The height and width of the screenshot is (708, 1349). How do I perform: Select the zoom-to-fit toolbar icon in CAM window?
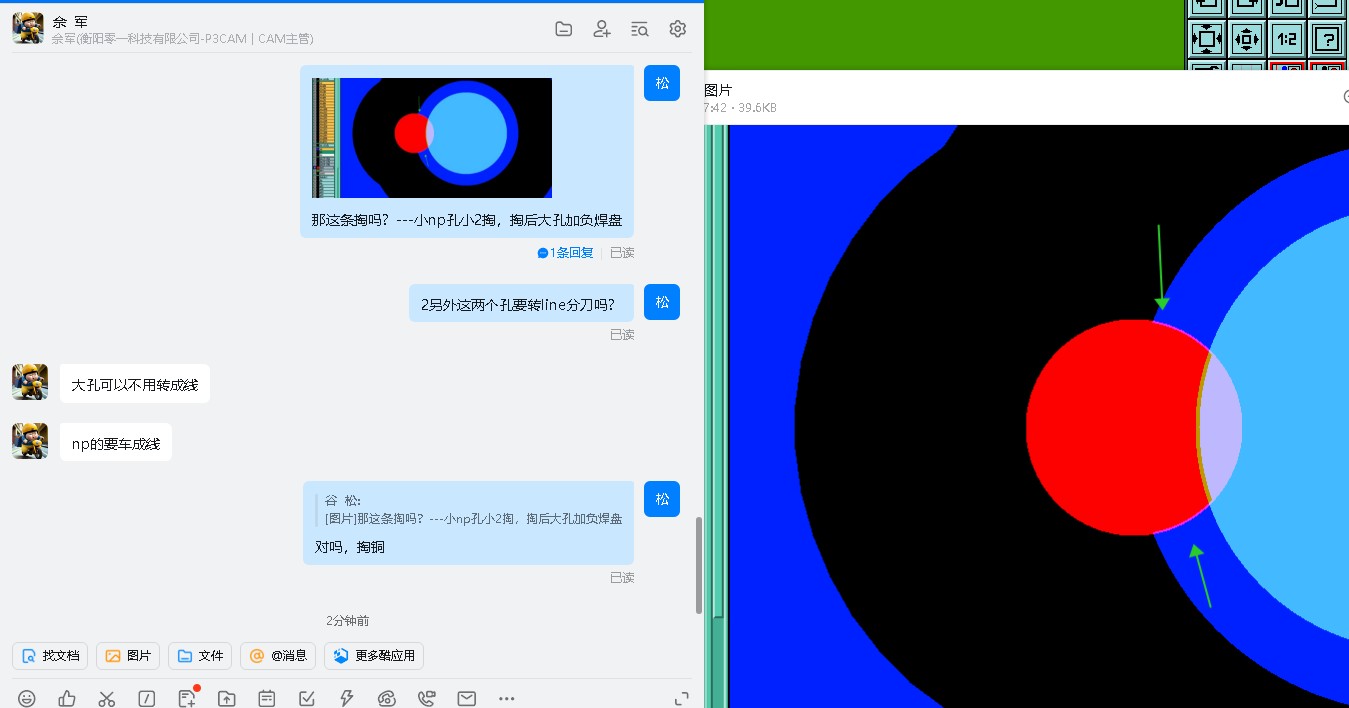1207,40
